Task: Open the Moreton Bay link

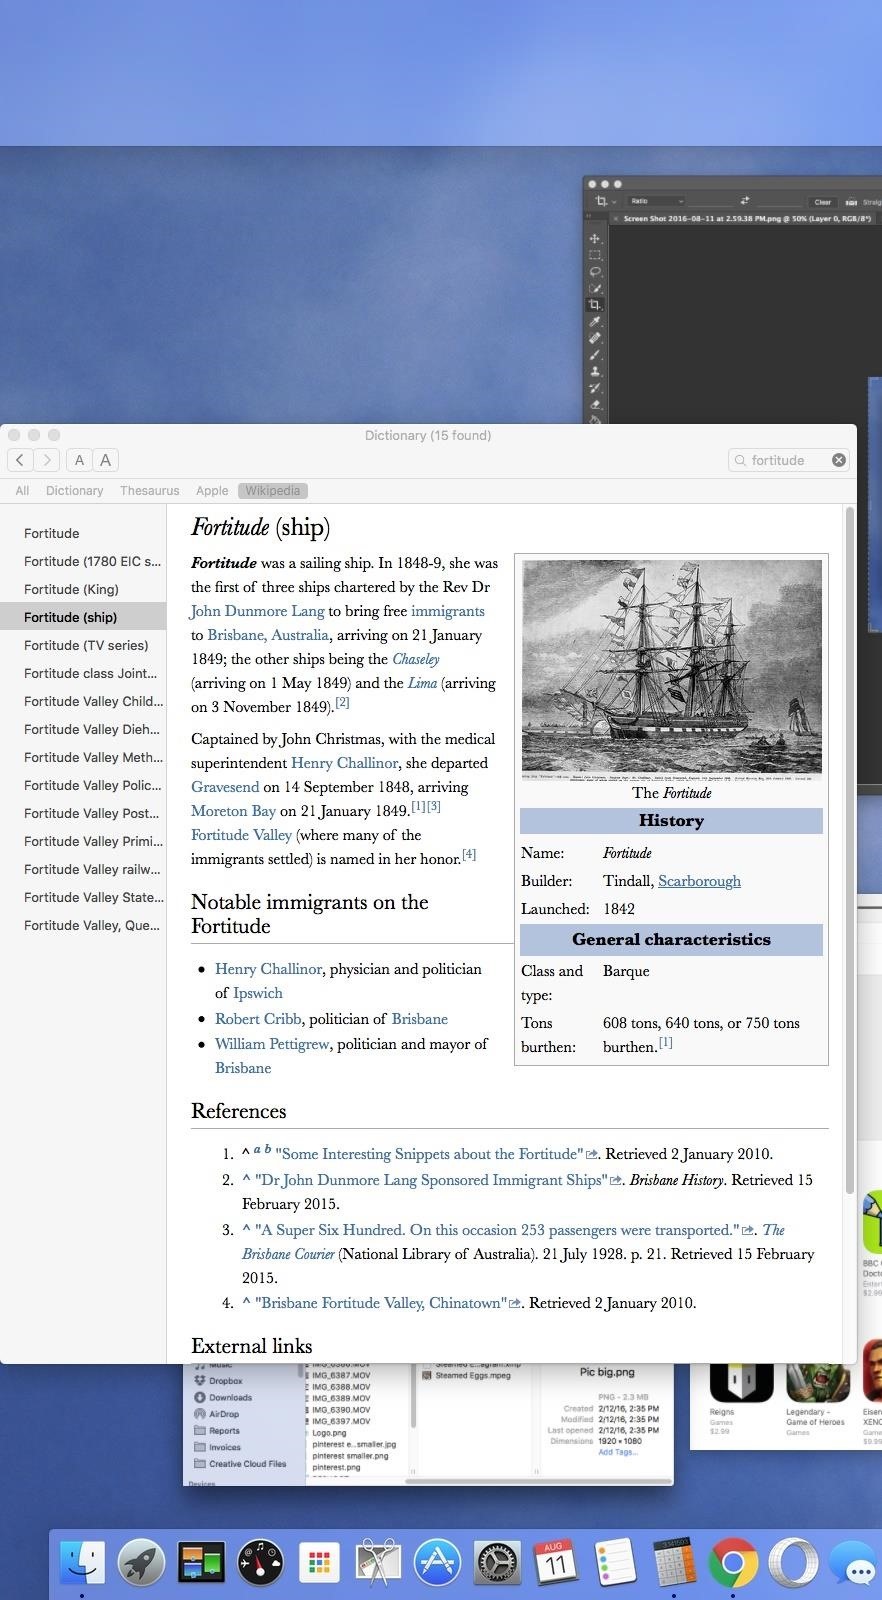Action: [233, 811]
